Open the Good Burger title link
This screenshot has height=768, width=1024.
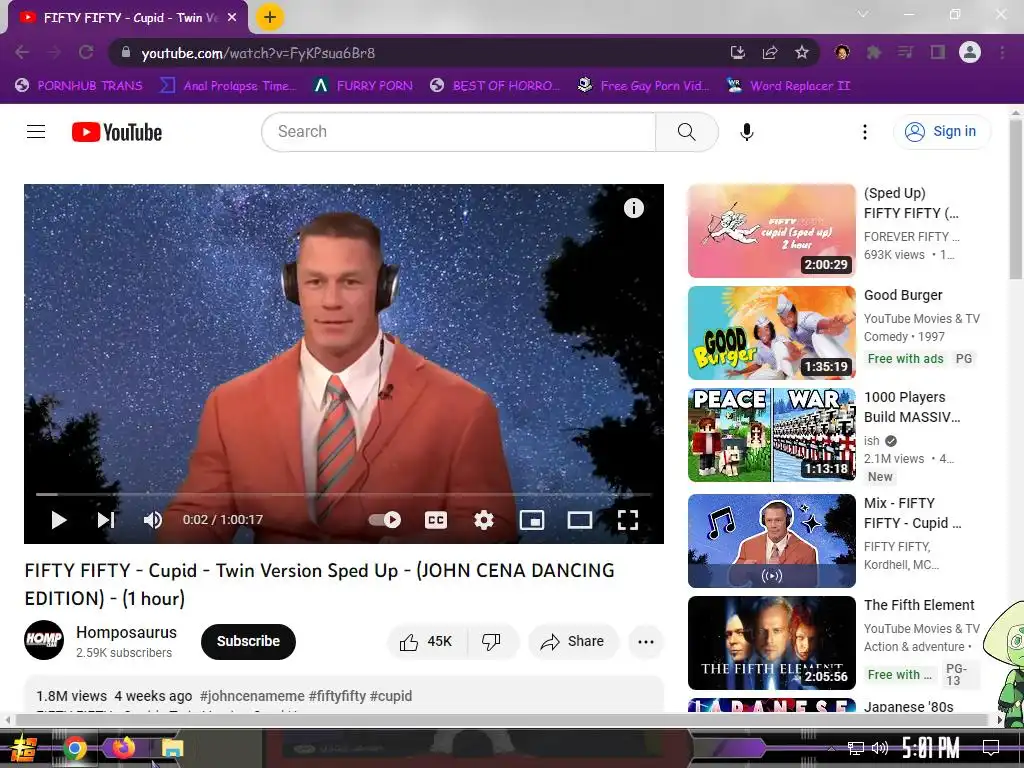tap(903, 295)
